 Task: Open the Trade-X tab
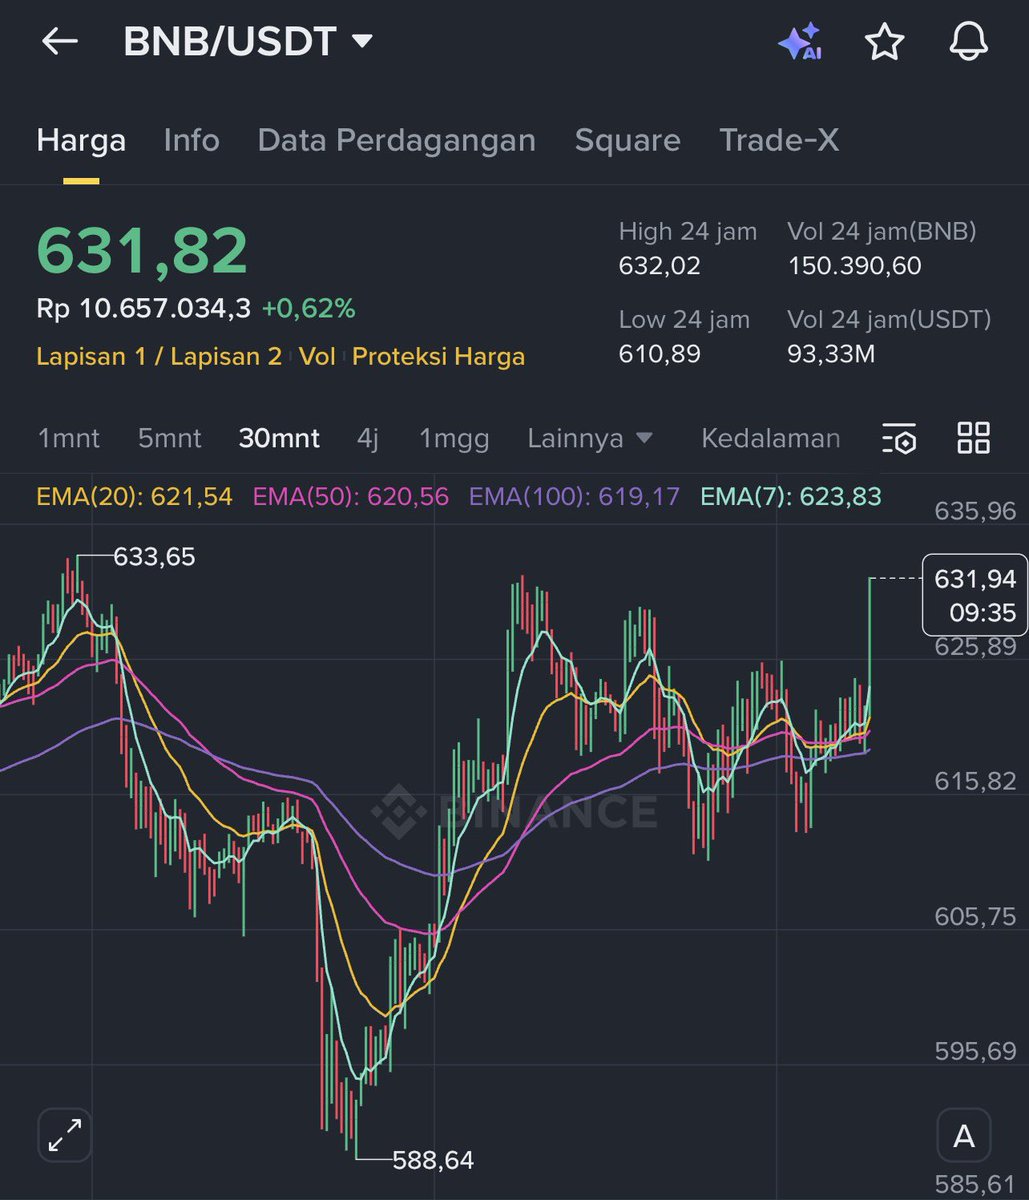pos(779,140)
